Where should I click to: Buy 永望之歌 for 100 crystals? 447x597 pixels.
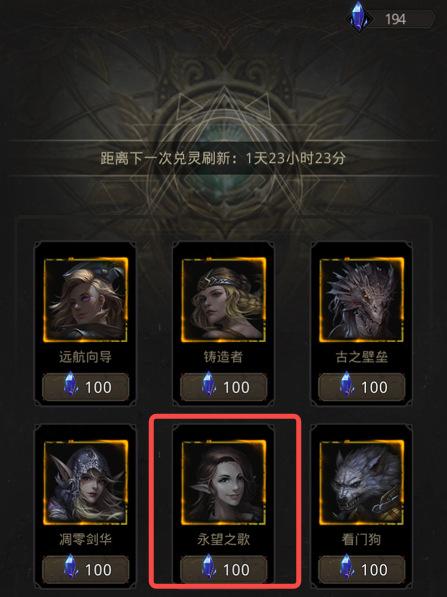point(224,569)
